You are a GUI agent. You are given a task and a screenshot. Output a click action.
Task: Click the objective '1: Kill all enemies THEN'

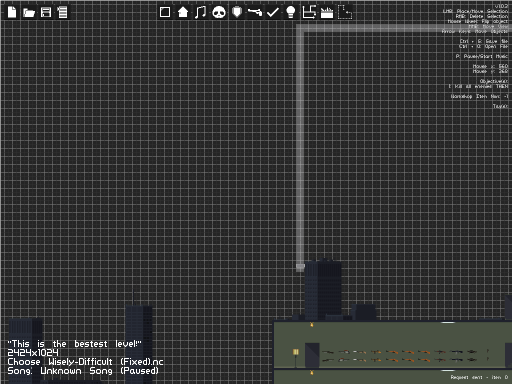[478, 86]
